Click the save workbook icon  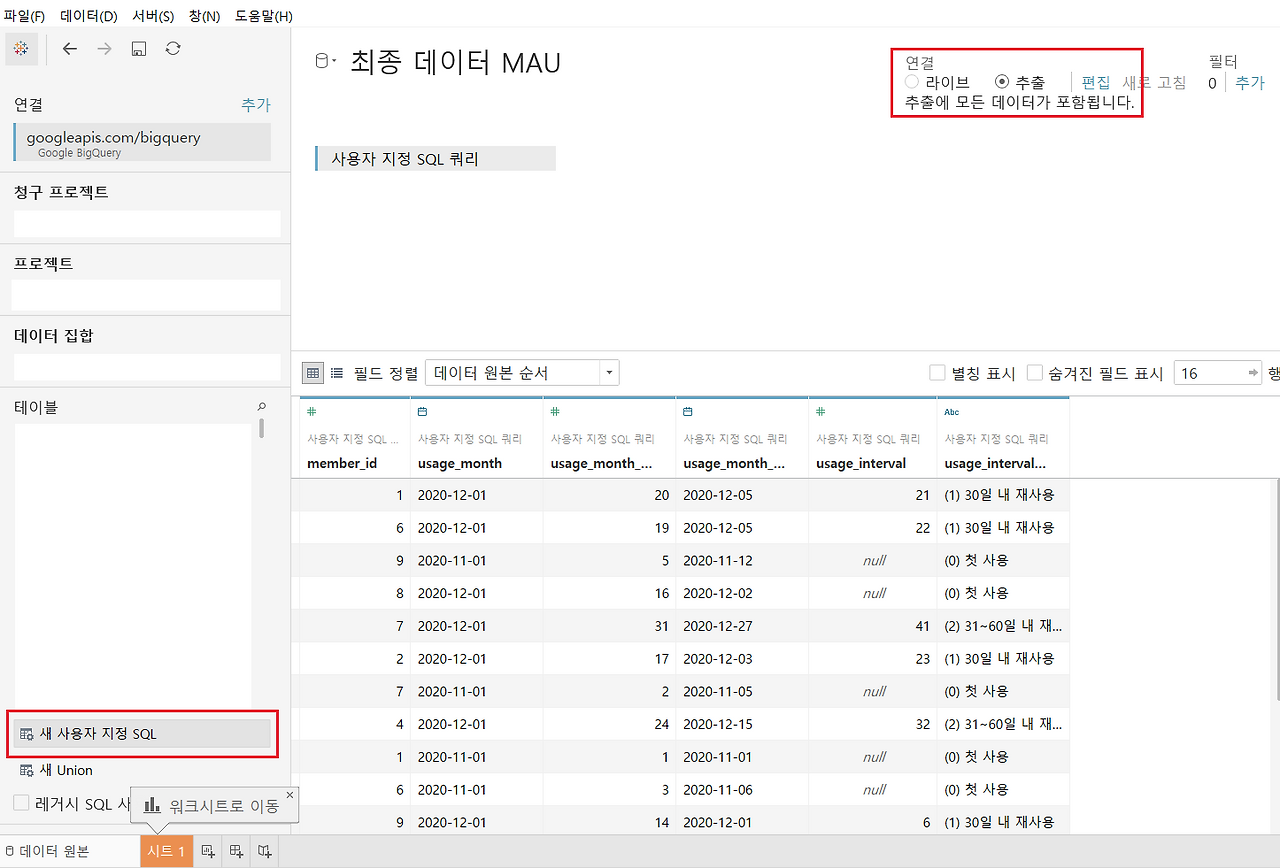[x=138, y=48]
